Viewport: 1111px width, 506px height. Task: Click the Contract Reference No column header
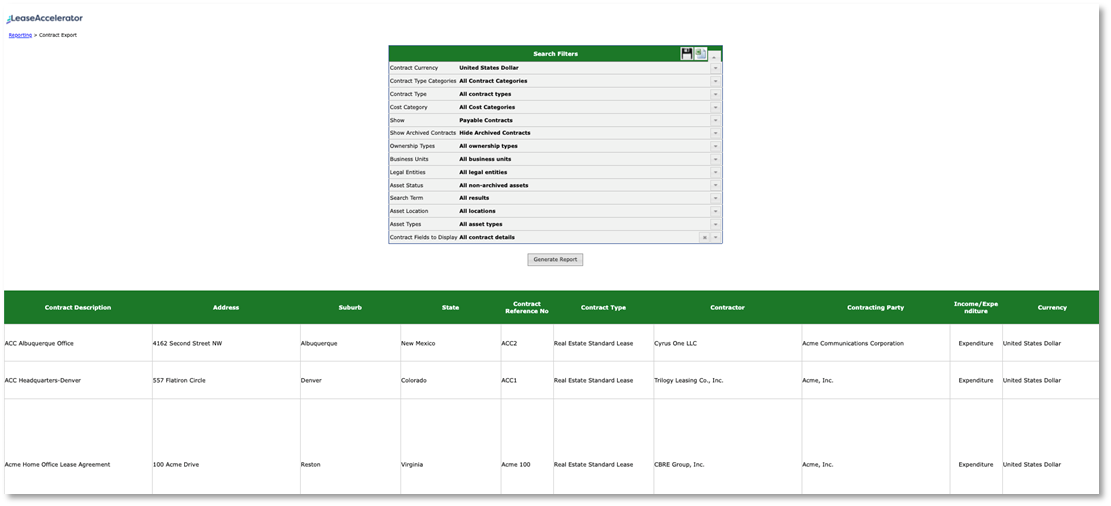(x=526, y=308)
